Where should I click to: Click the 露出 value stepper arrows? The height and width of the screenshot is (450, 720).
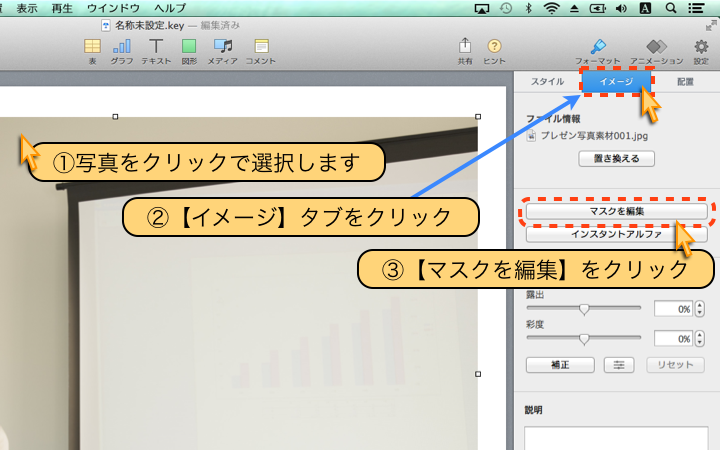tap(699, 309)
